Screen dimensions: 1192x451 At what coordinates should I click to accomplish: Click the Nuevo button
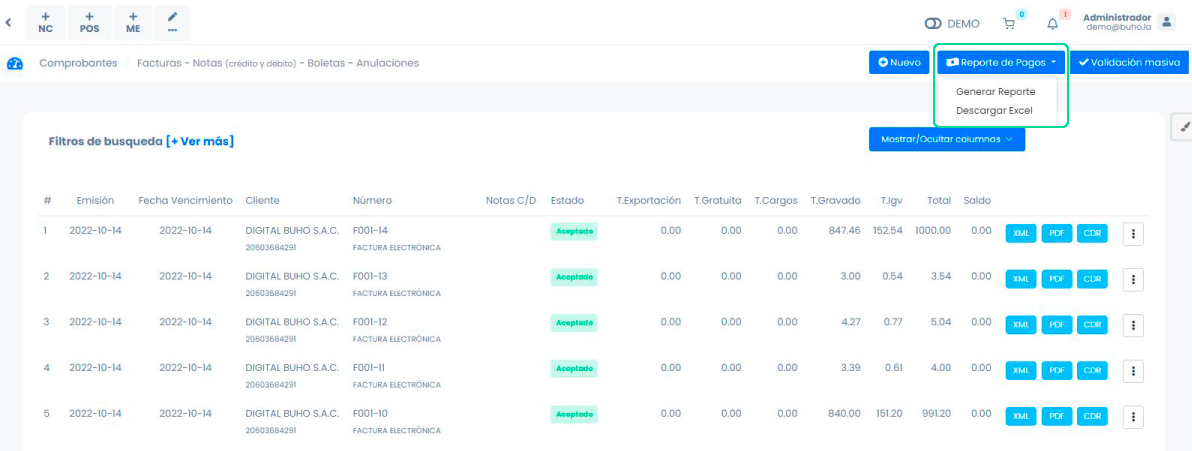click(x=899, y=62)
